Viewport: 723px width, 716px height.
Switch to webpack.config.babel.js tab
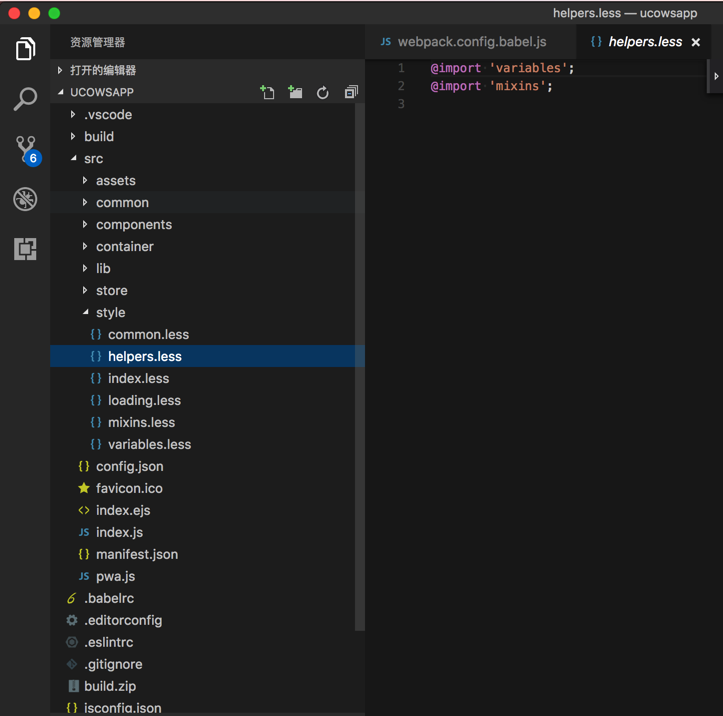[x=471, y=42]
